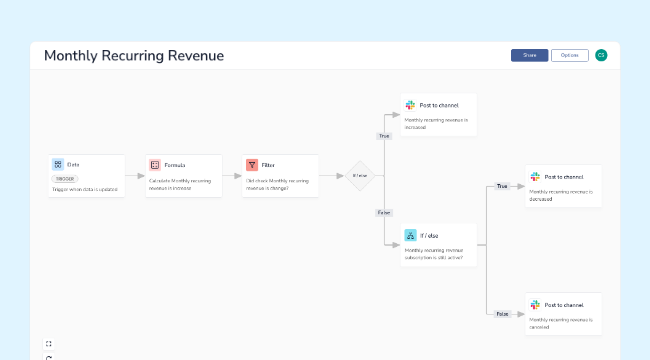This screenshot has height=360, width=650.
Task: Open 'subscription is still active?' description
Action: (434, 254)
